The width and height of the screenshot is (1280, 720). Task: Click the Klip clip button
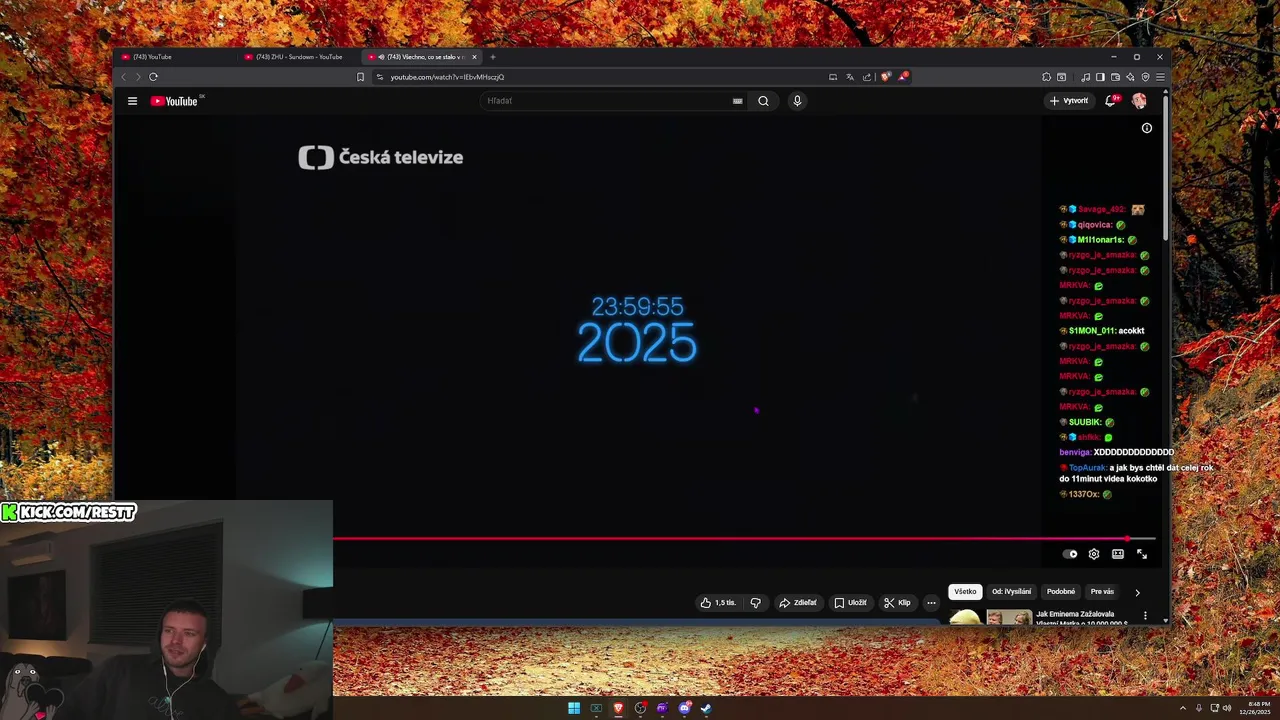(x=897, y=603)
